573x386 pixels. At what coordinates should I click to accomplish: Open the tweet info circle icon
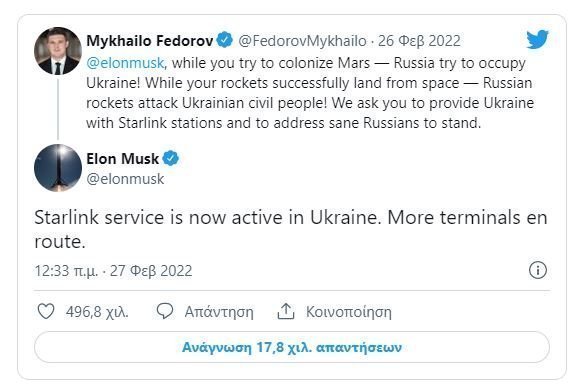pos(538,270)
